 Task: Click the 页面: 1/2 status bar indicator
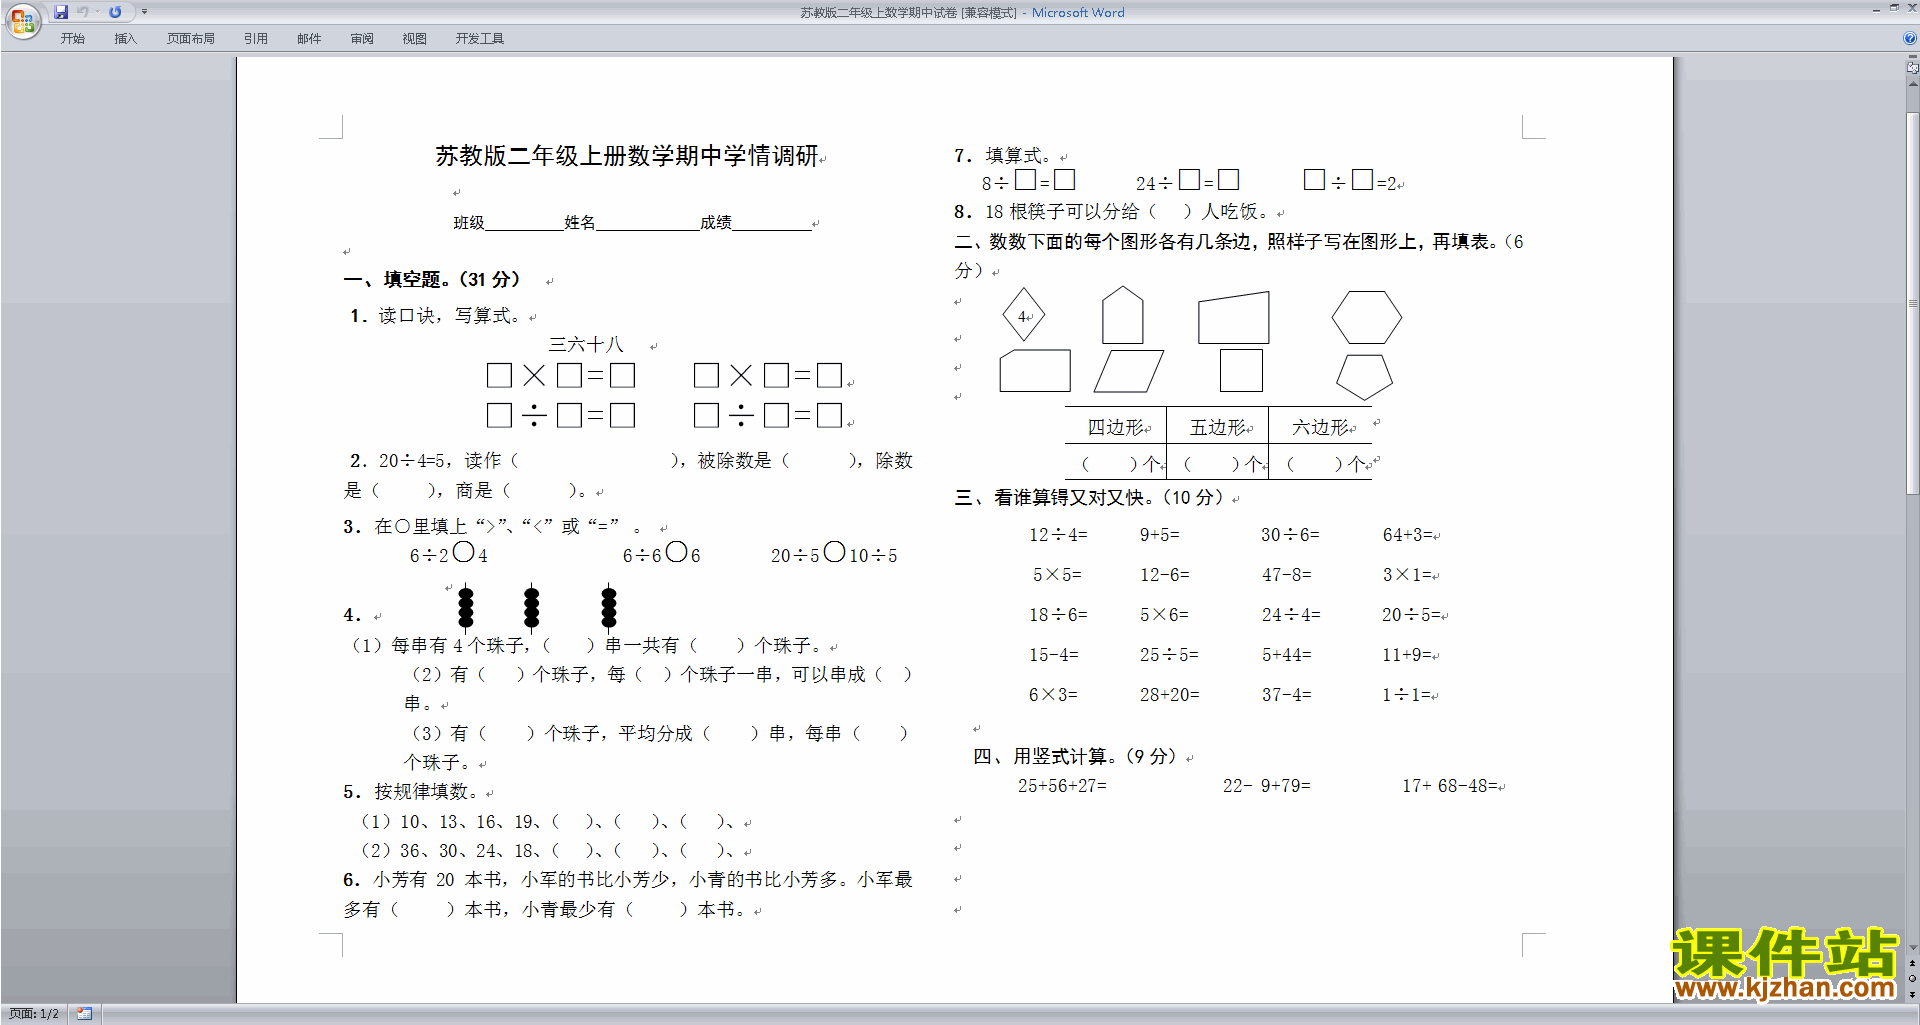[34, 1014]
